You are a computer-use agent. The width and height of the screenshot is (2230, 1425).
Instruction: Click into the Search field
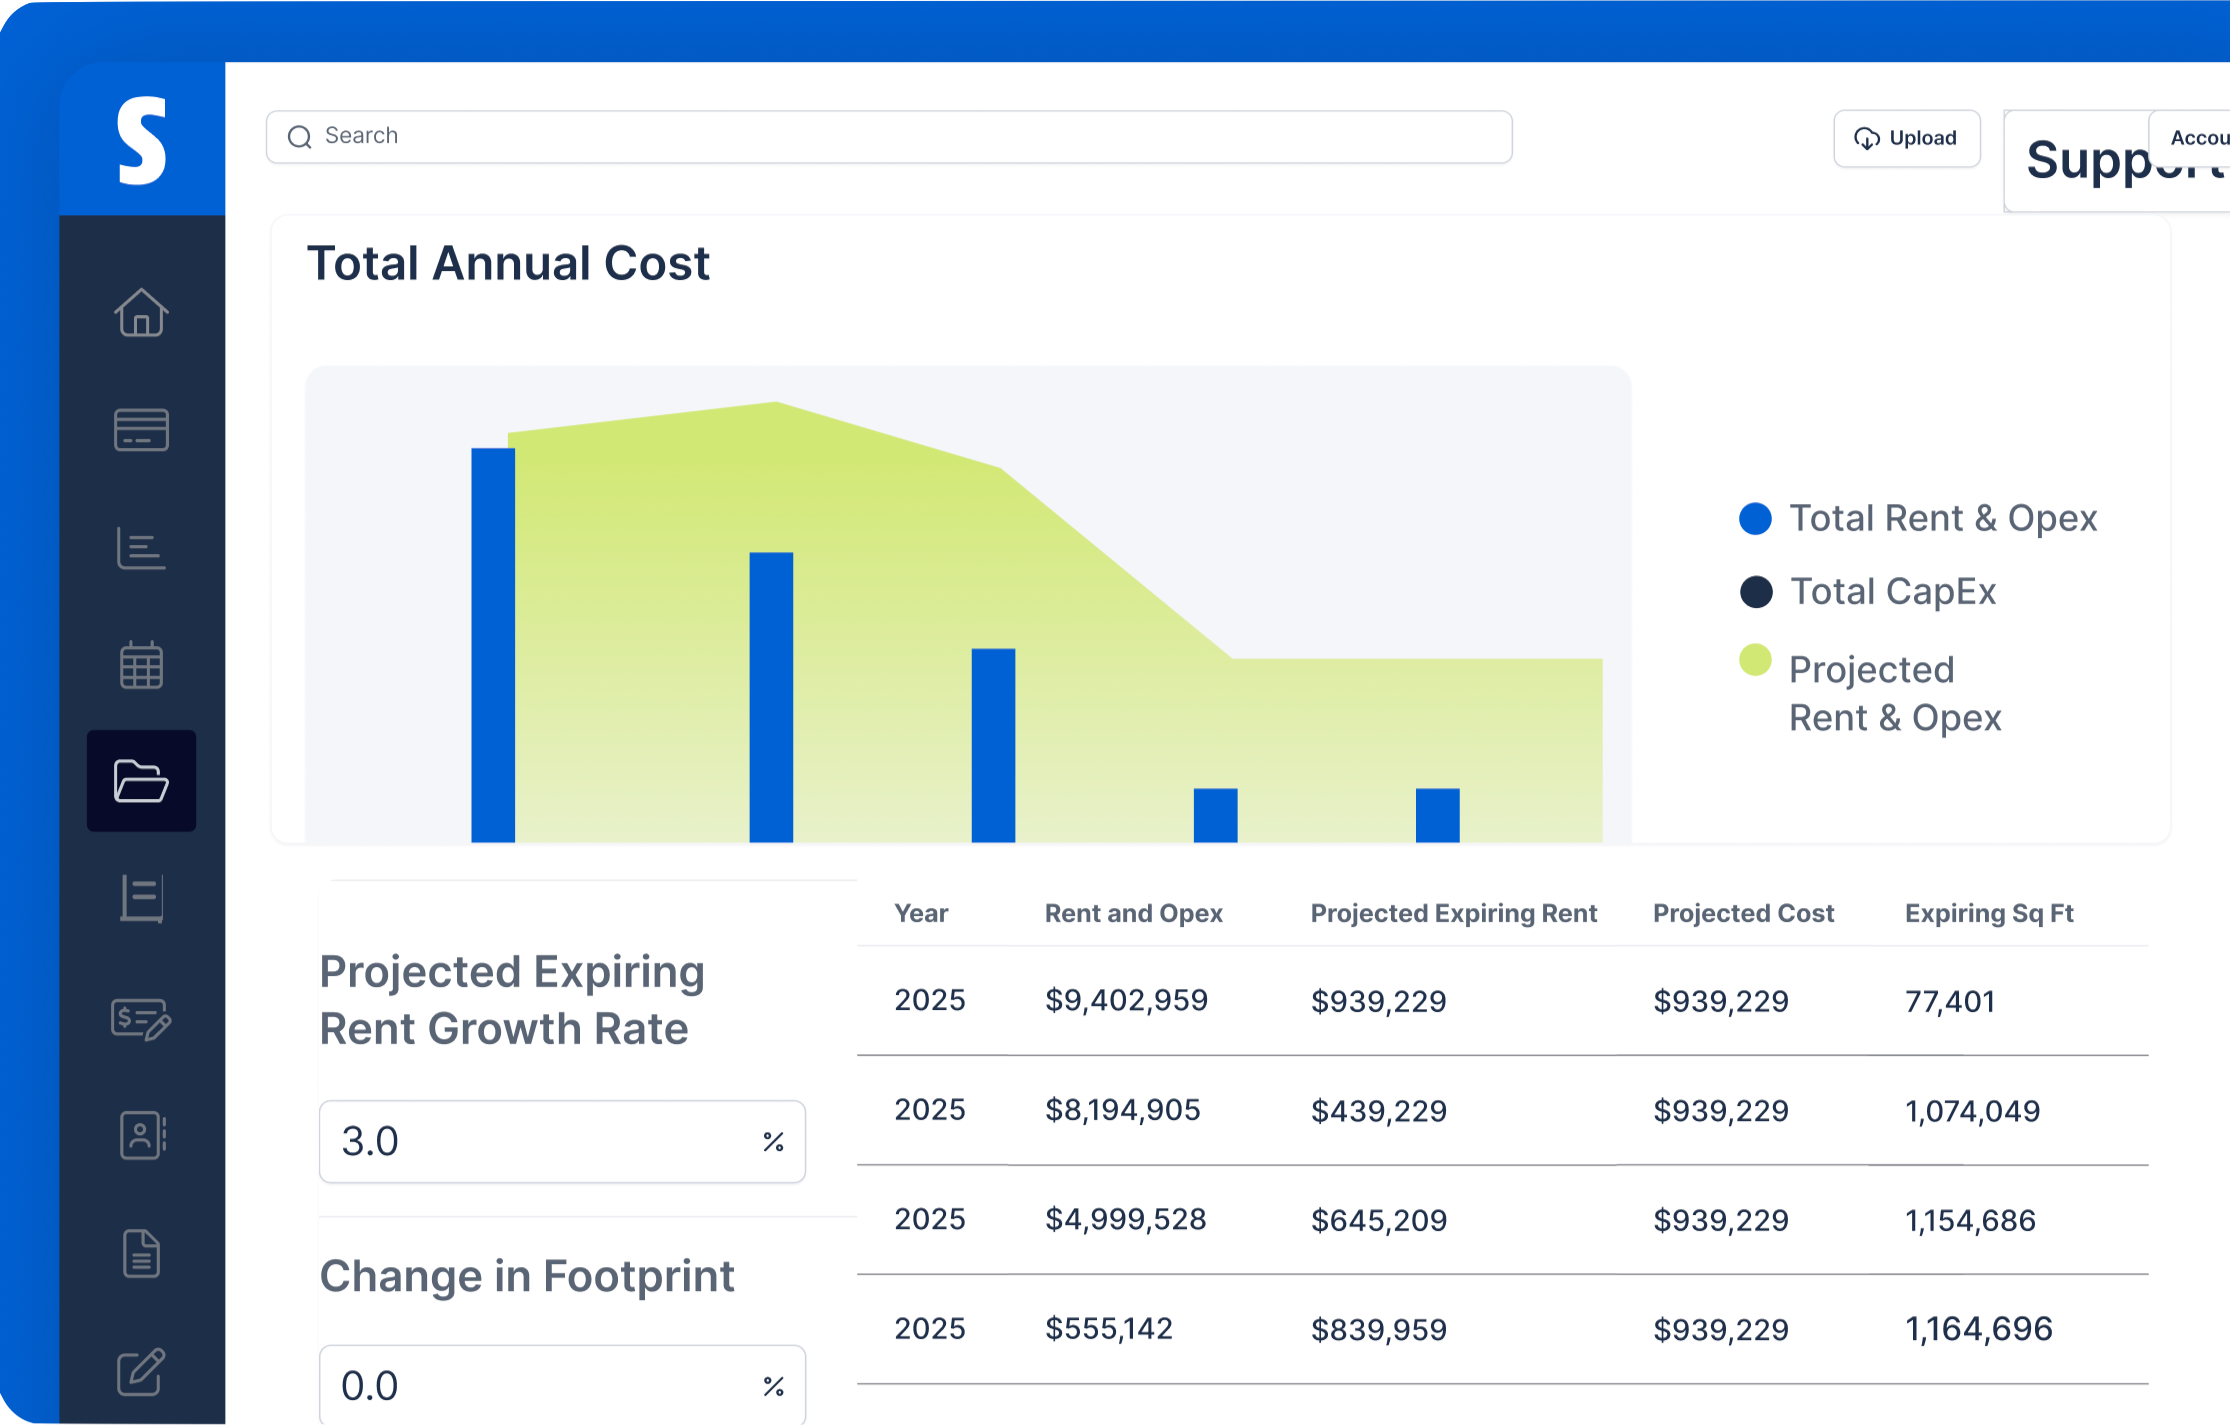tap(888, 136)
